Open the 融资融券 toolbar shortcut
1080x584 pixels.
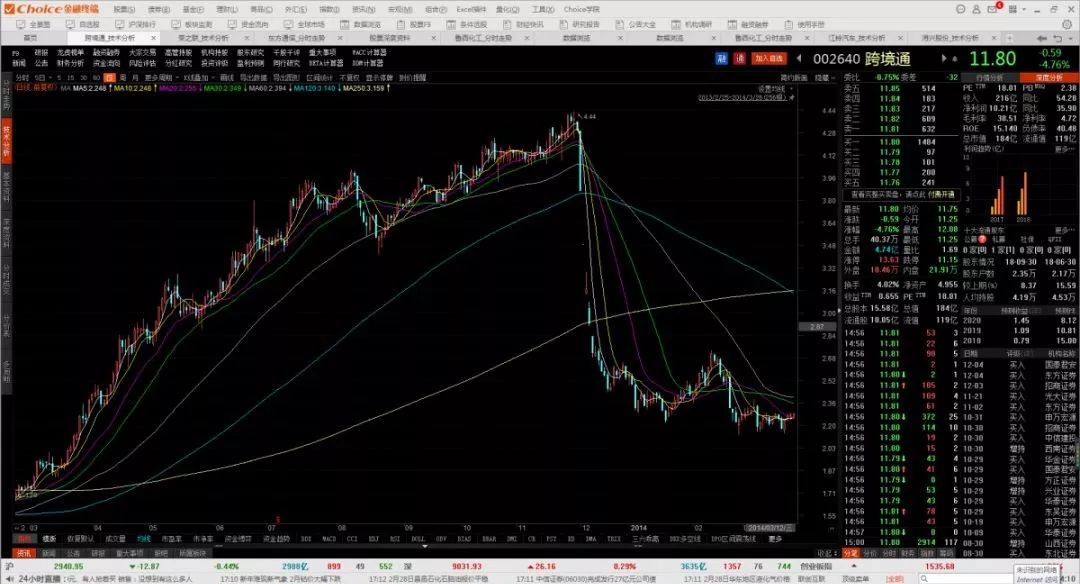(x=748, y=24)
